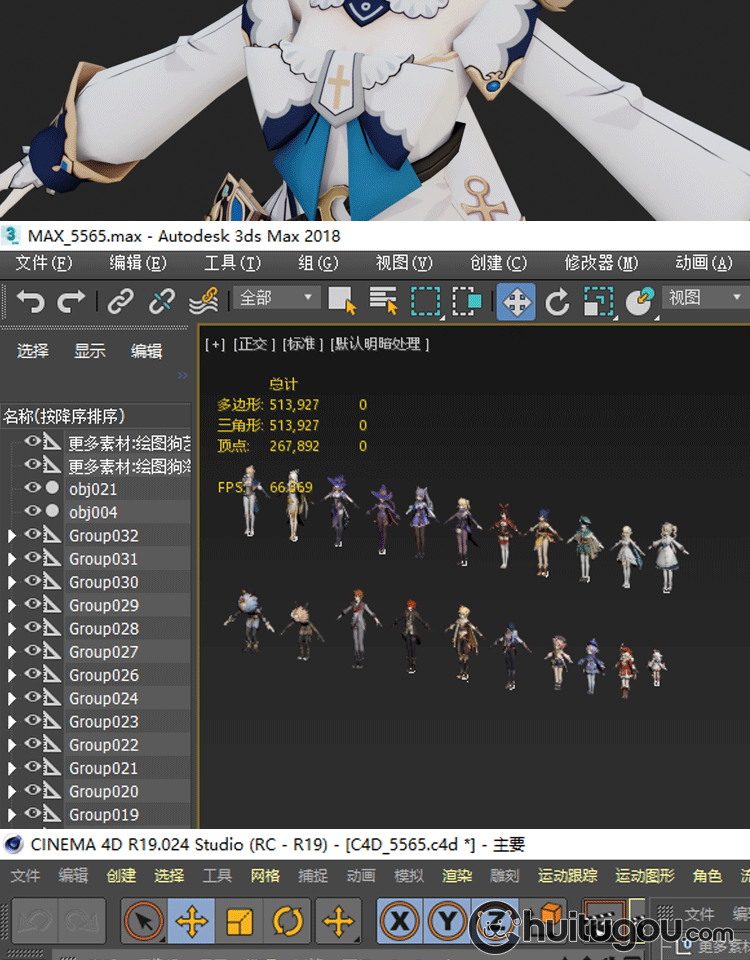Image resolution: width=750 pixels, height=960 pixels.
Task: Click the 3ds Max app icon in title bar
Action: pos(10,235)
